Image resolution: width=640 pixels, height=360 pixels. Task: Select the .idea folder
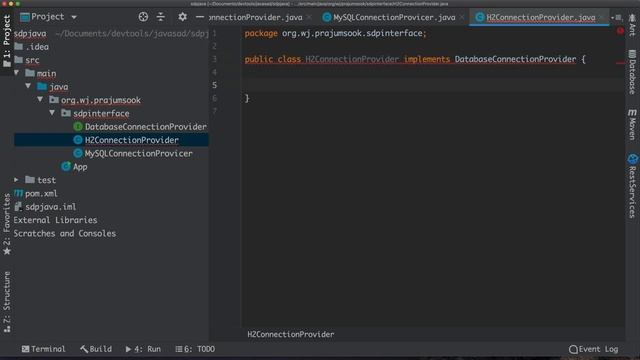32,47
